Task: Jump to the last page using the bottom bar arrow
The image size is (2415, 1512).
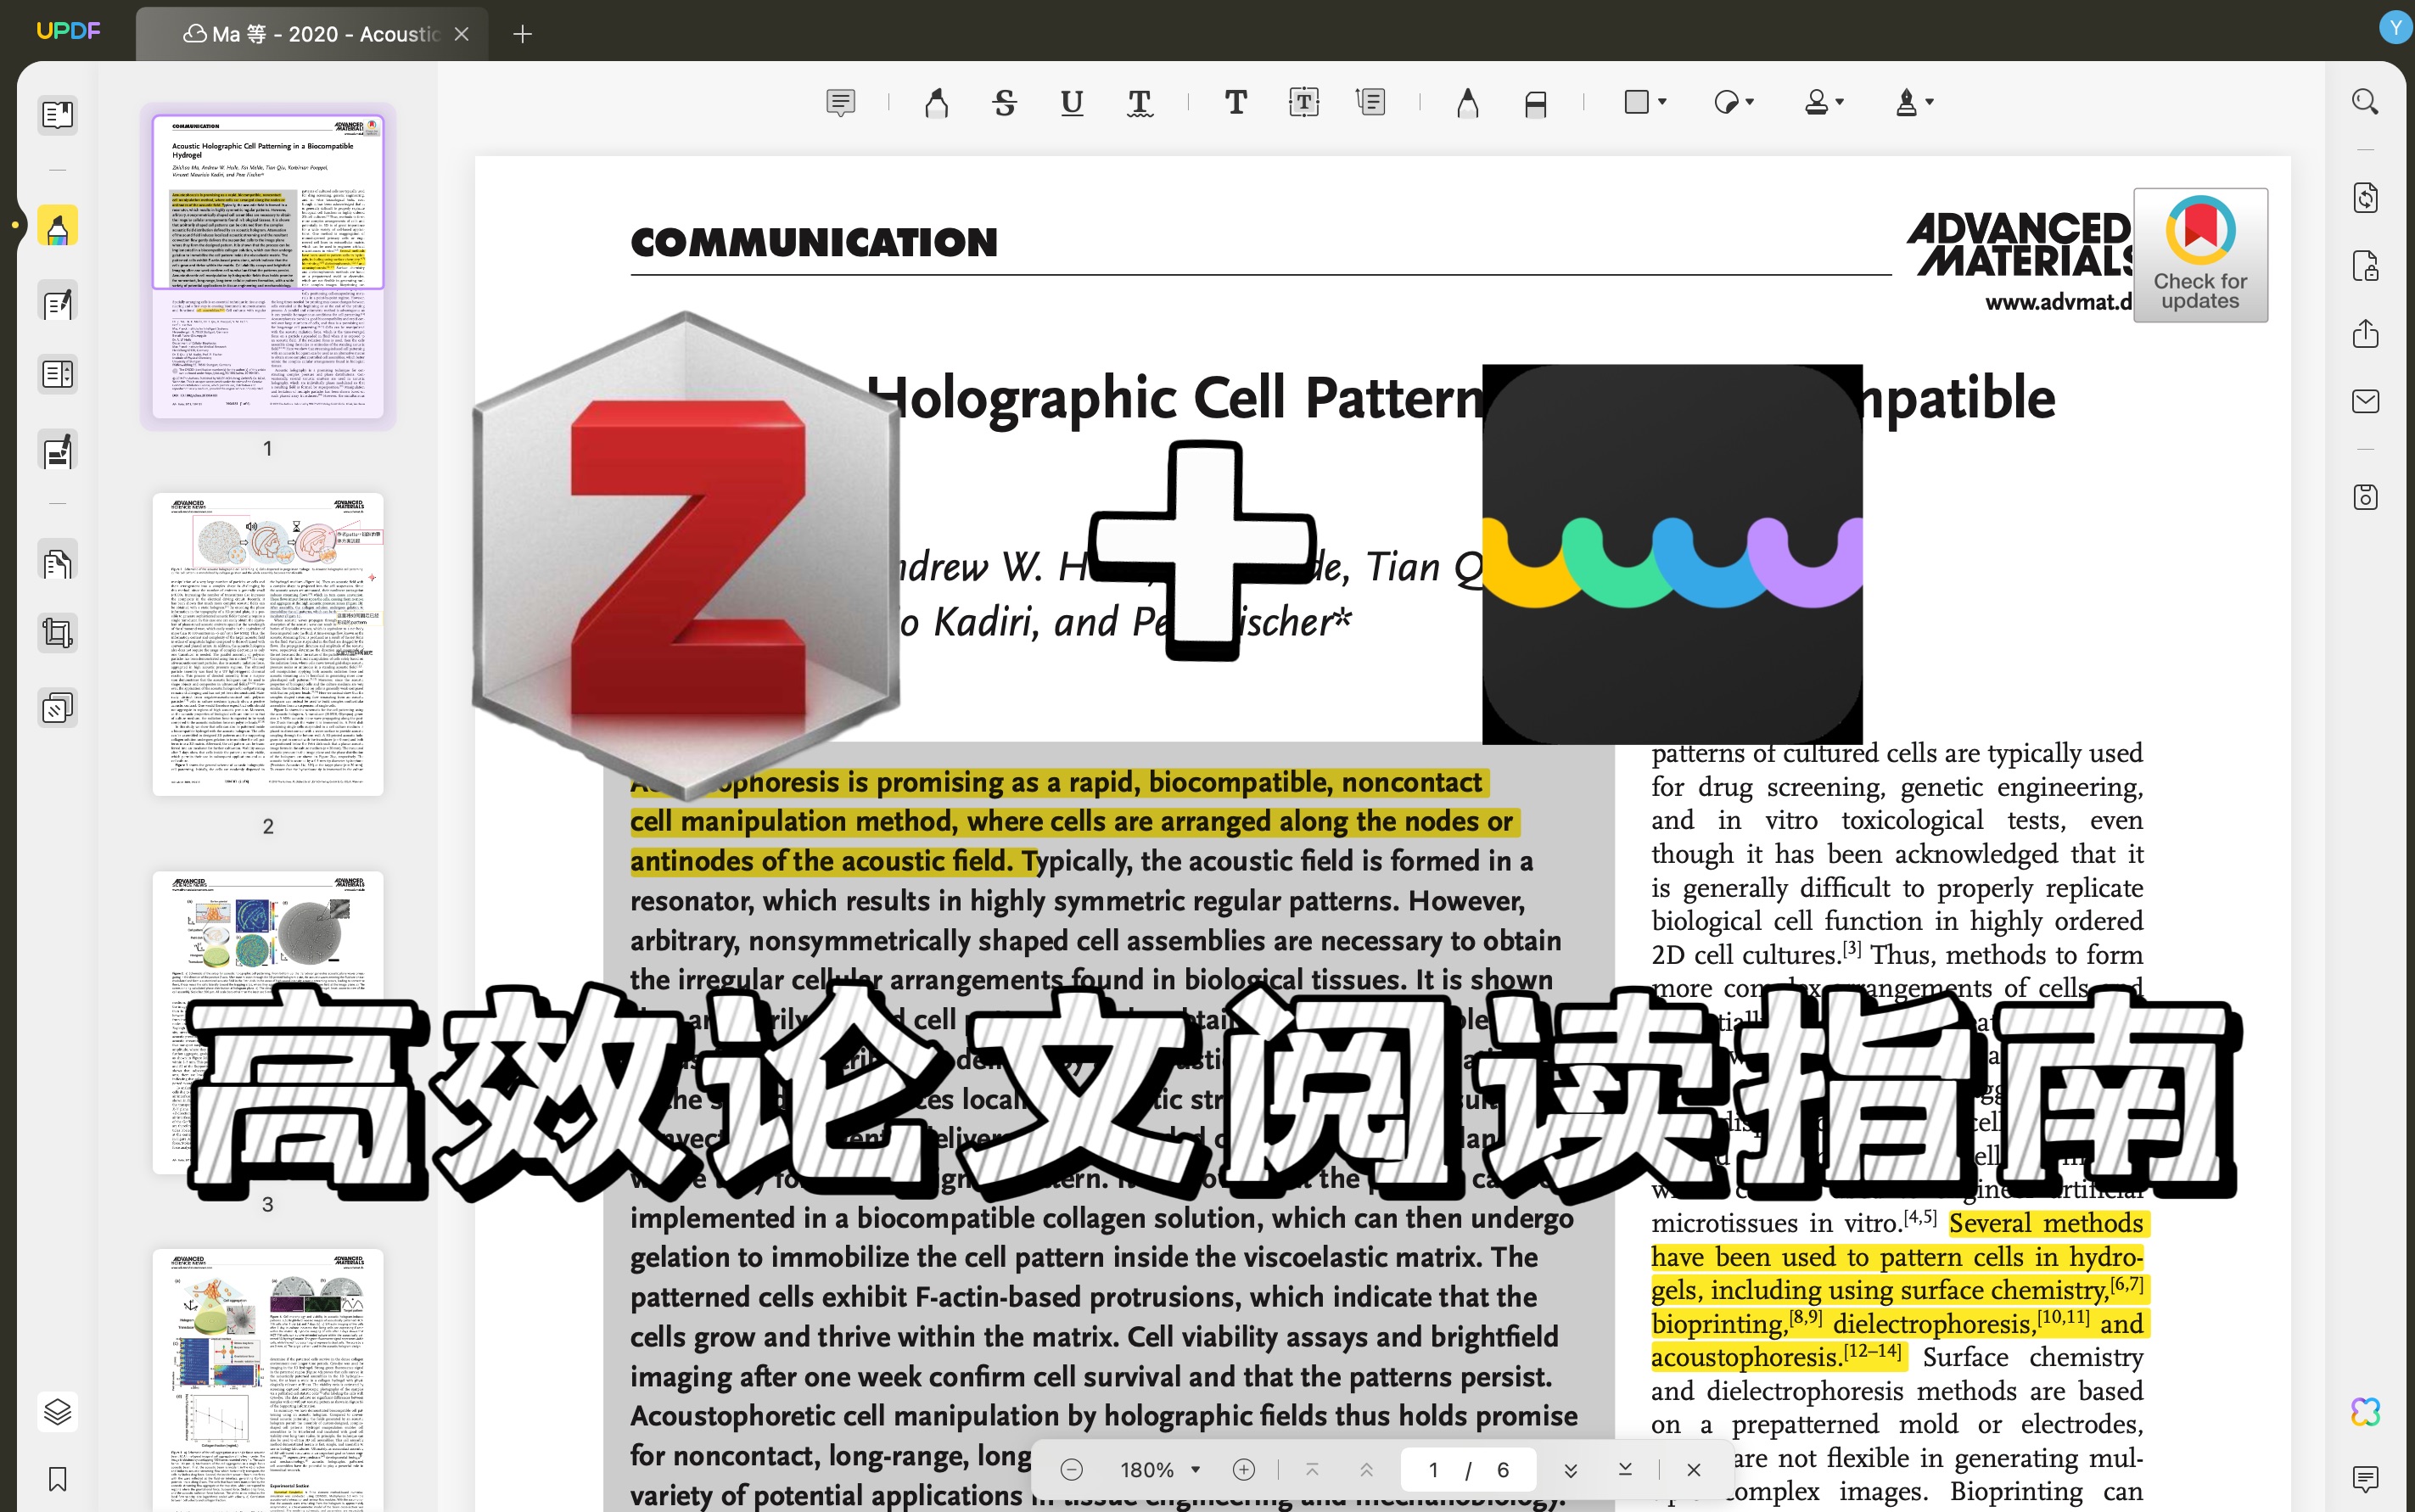Action: coord(1625,1469)
